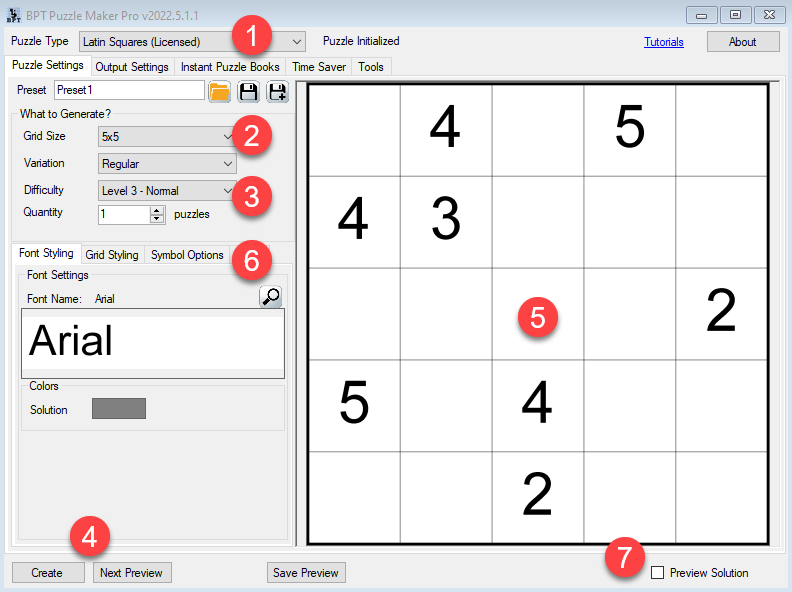
Task: Switch to the Output Settings tab
Action: (133, 66)
